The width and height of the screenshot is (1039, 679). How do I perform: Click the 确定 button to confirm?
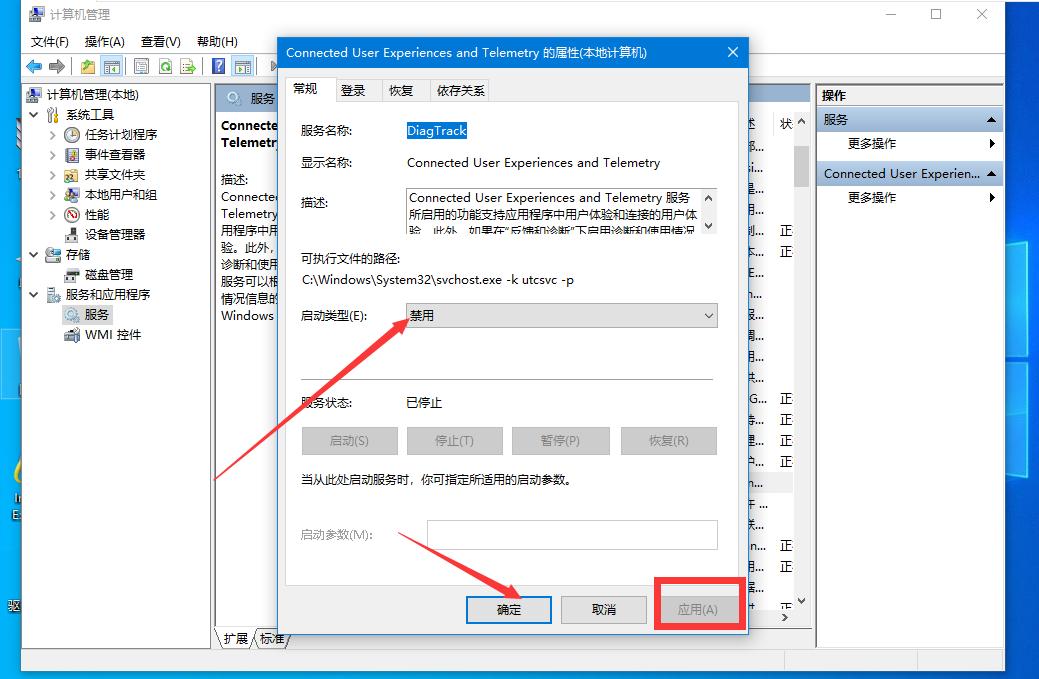(x=508, y=610)
